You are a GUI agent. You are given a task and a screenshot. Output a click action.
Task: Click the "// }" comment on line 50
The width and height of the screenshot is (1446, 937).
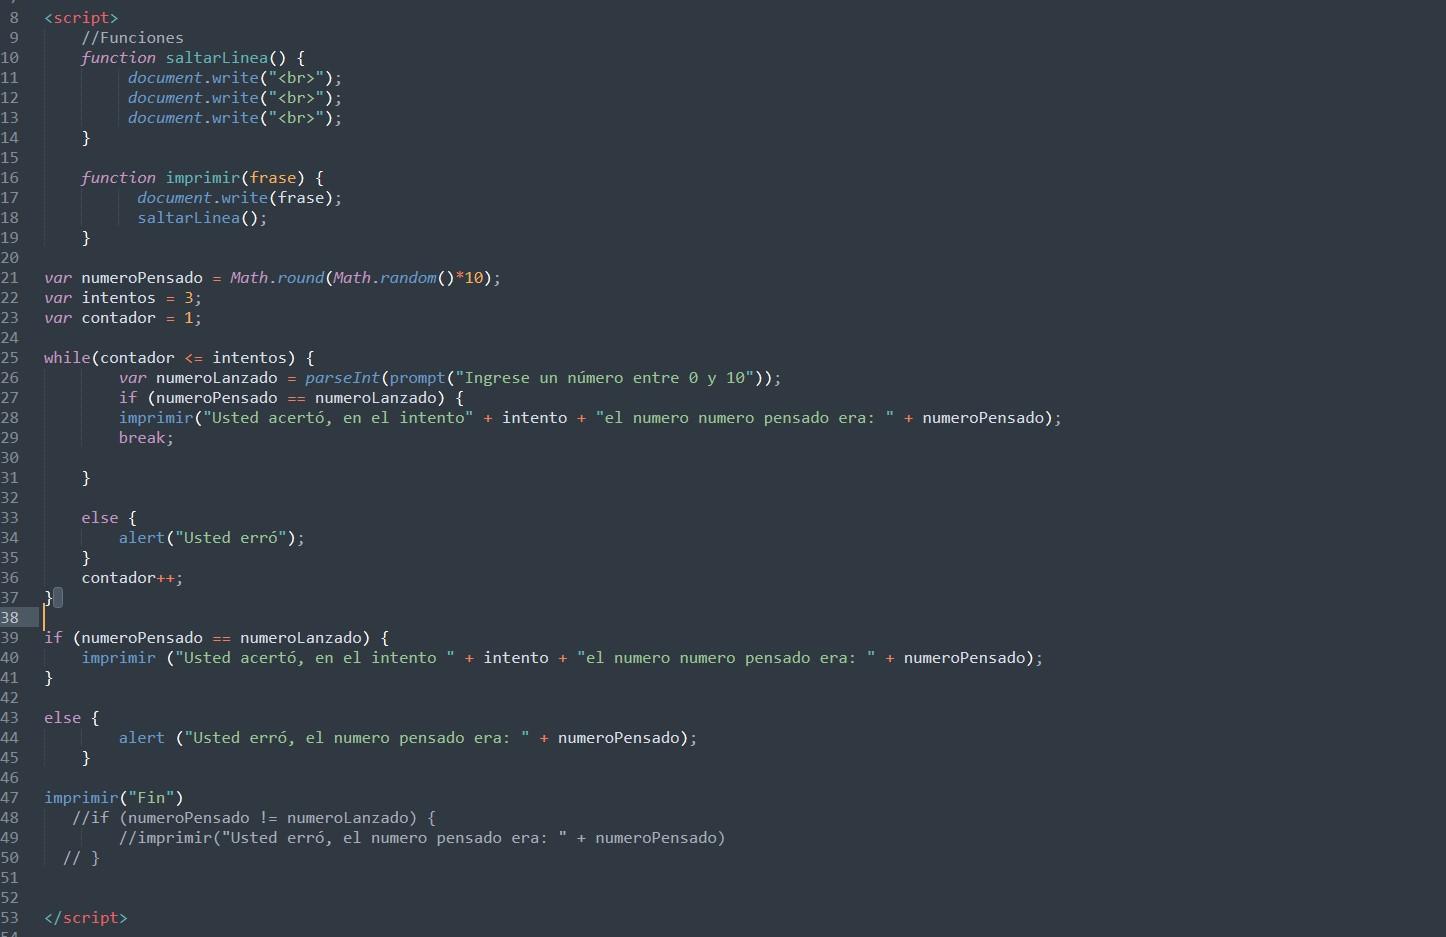coord(81,858)
